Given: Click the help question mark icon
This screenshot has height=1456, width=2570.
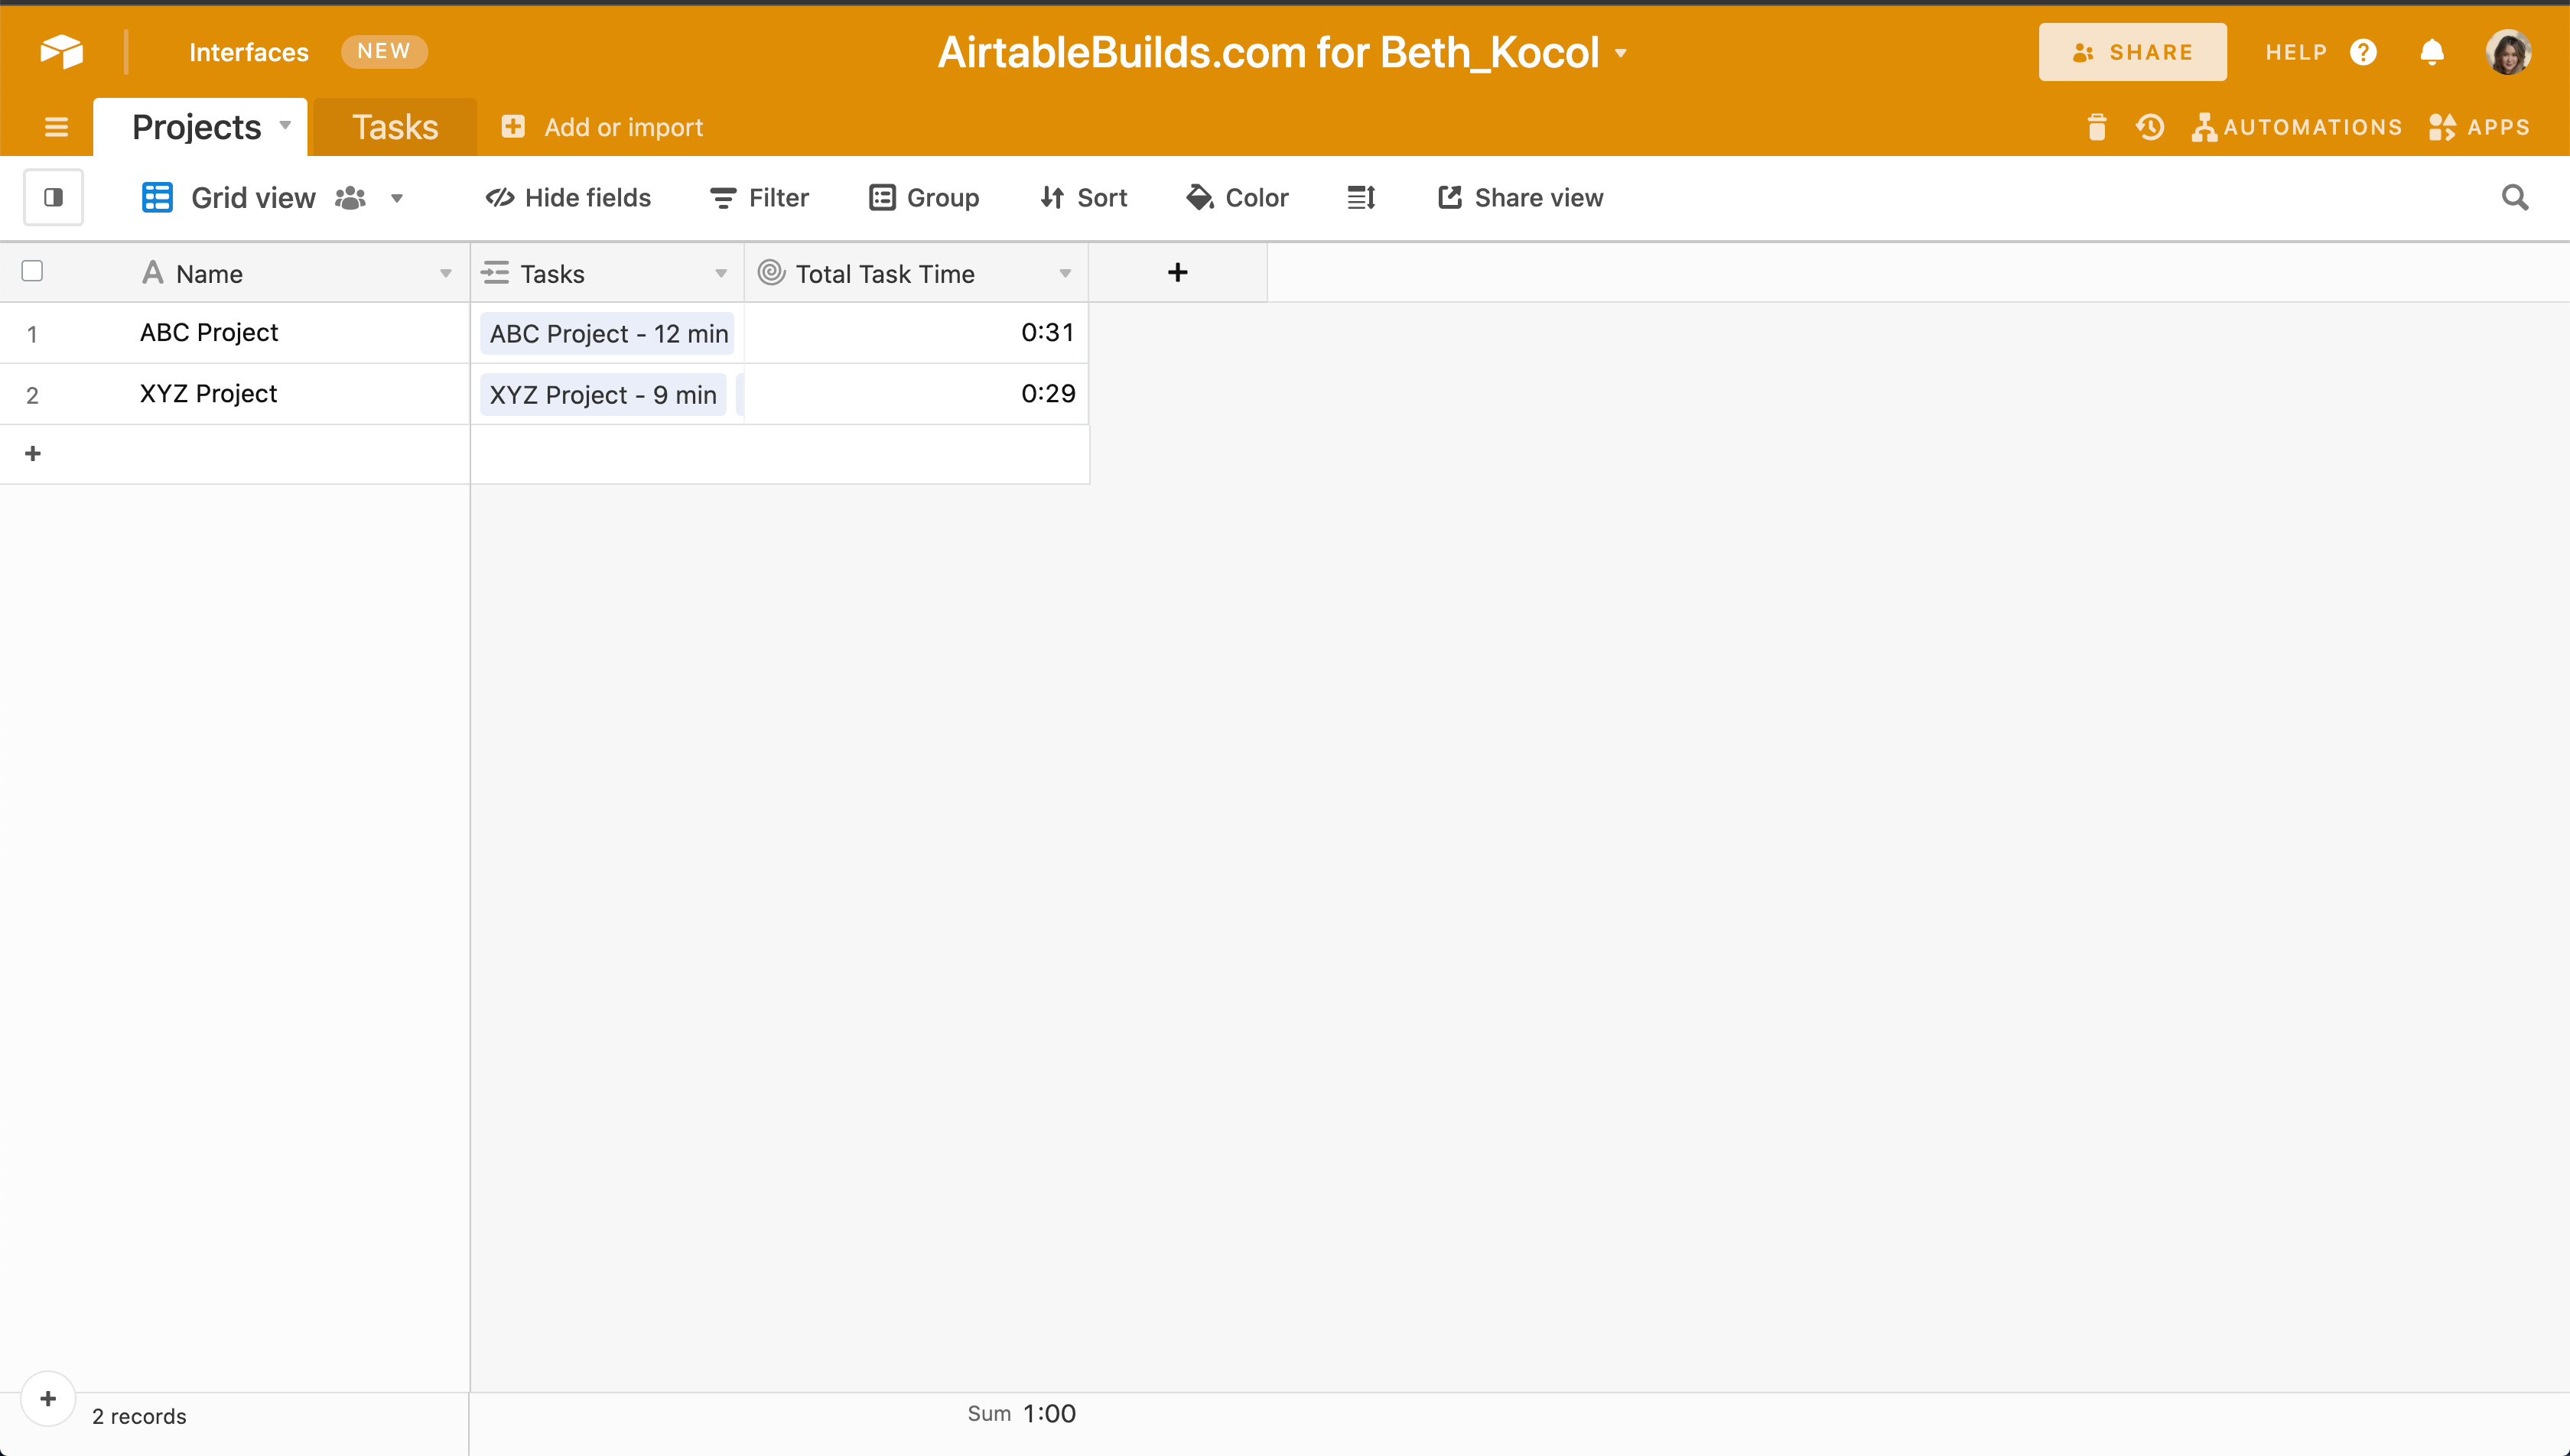Looking at the screenshot, I should pyautogui.click(x=2363, y=52).
